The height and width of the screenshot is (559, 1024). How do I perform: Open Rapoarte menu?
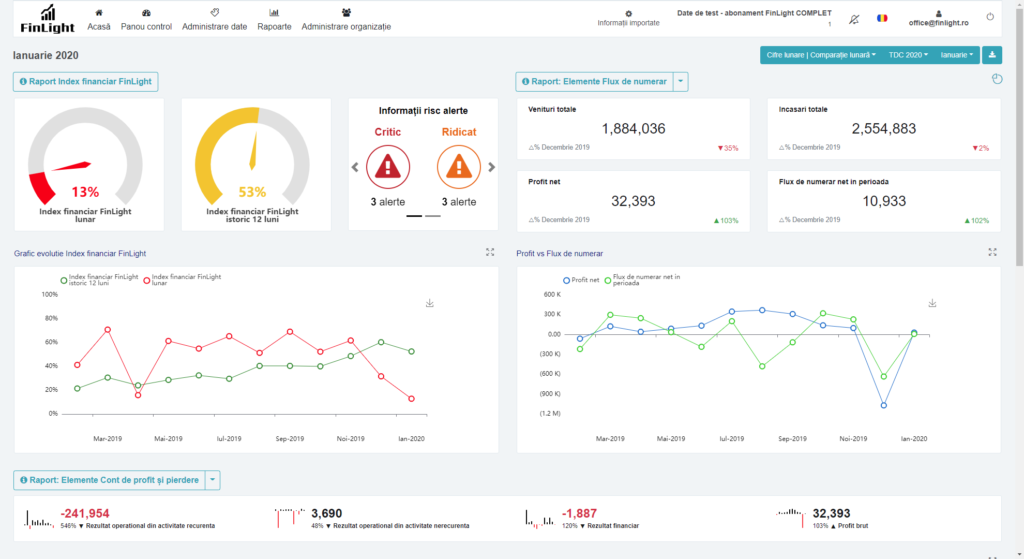click(x=274, y=20)
